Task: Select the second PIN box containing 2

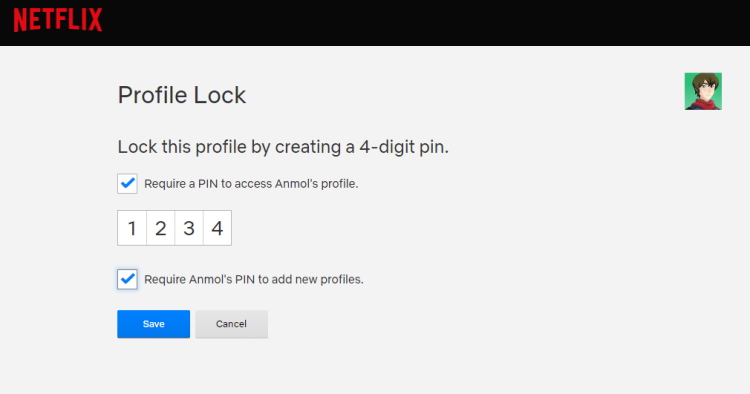Action: click(x=161, y=228)
